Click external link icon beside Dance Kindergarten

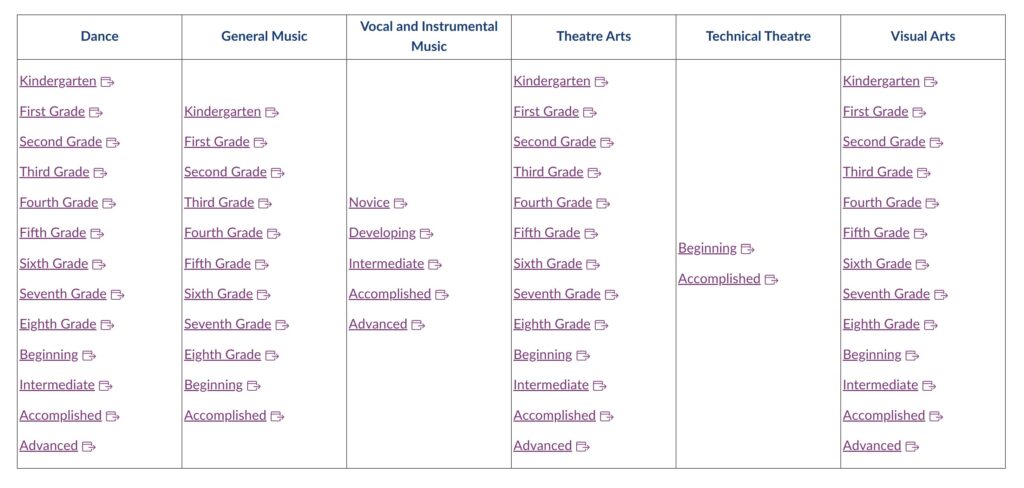point(108,82)
